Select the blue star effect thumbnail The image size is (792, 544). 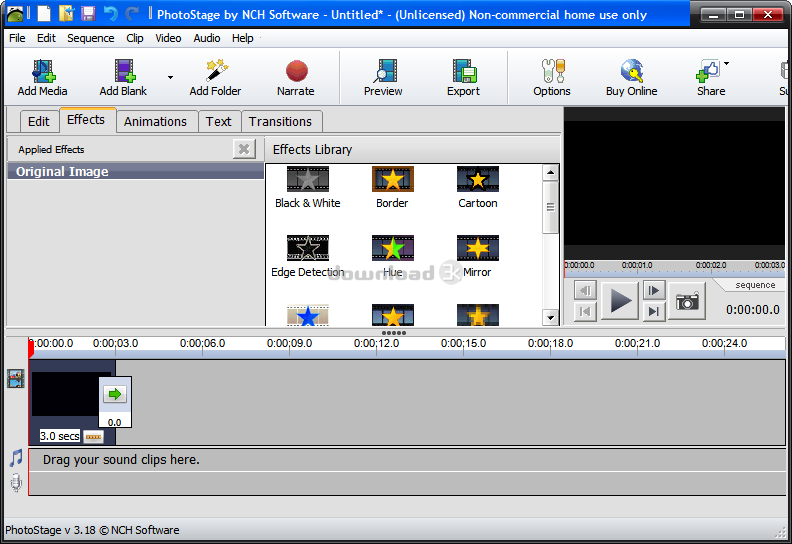point(308,315)
